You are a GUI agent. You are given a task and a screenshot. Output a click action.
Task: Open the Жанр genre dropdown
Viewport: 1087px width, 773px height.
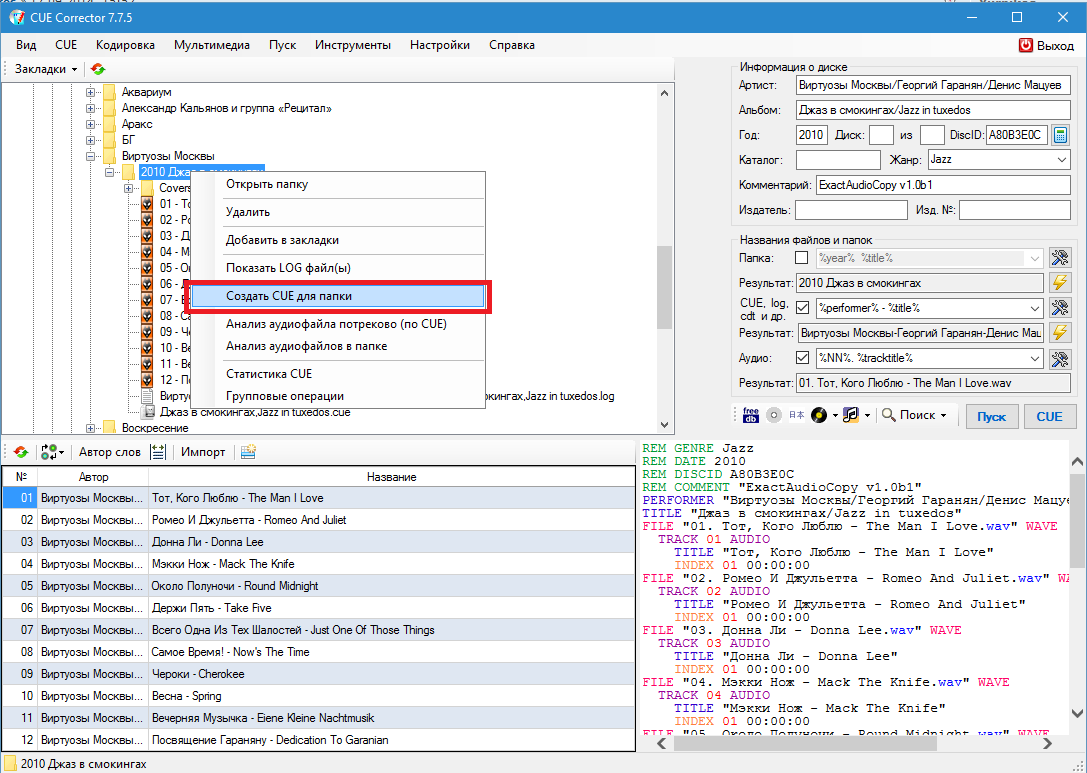coord(1061,160)
